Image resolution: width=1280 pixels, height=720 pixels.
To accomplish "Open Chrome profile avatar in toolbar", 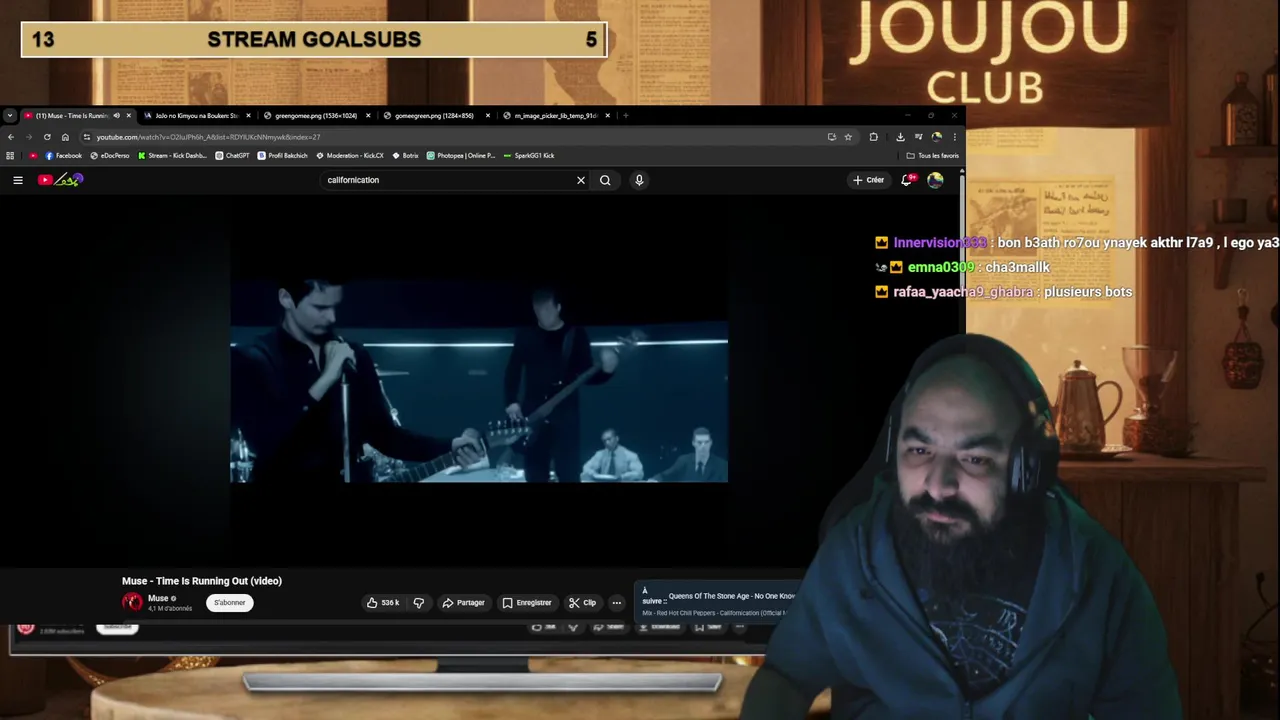I will click(x=936, y=137).
